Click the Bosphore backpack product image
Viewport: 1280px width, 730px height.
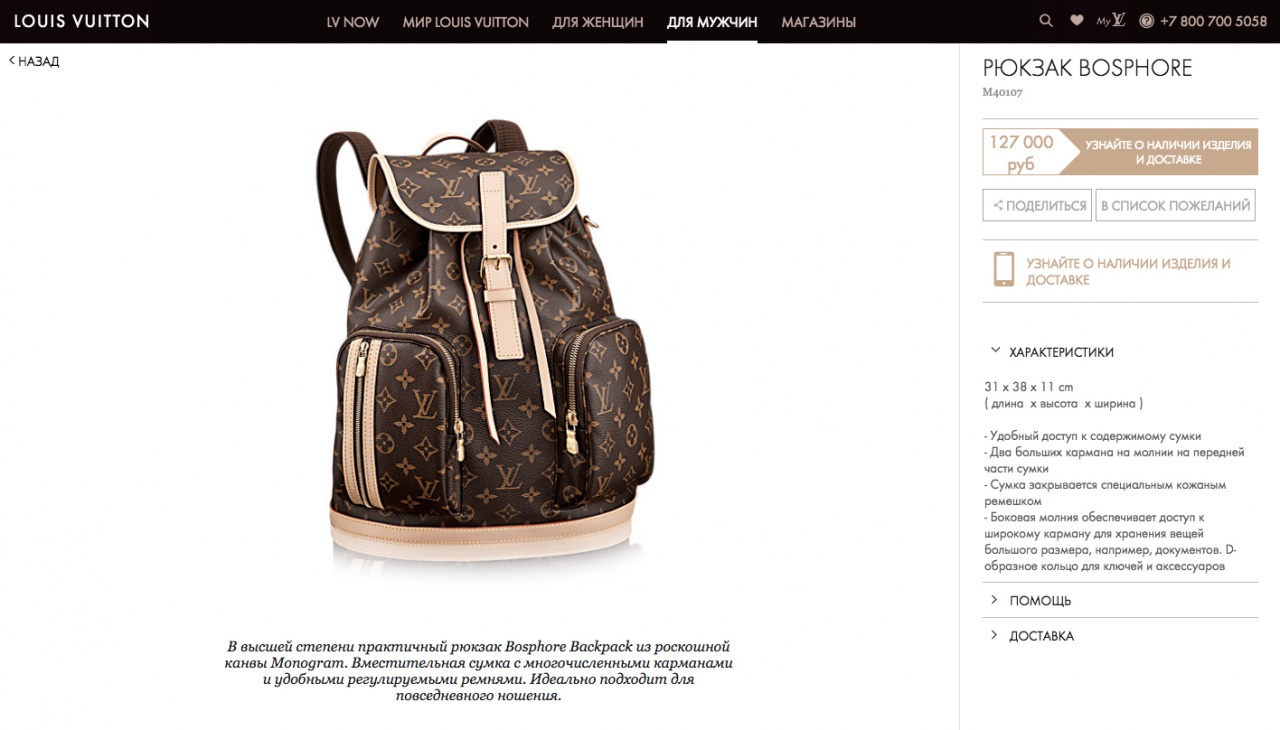click(x=480, y=345)
